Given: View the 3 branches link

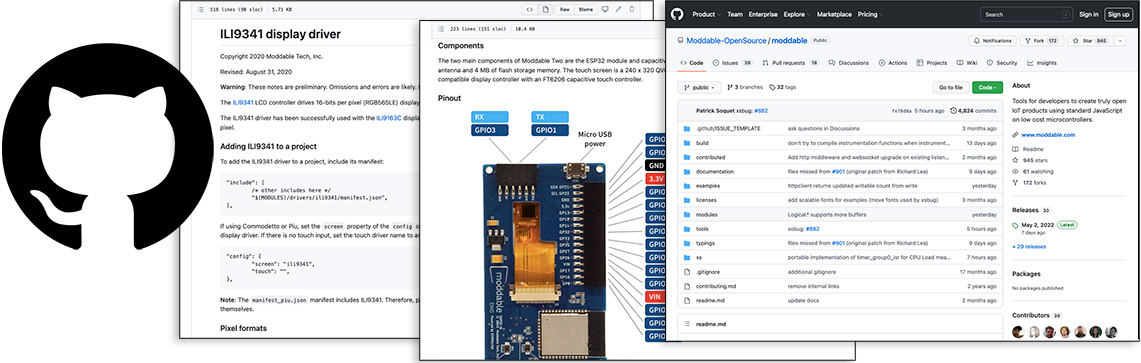Looking at the screenshot, I should [x=744, y=87].
